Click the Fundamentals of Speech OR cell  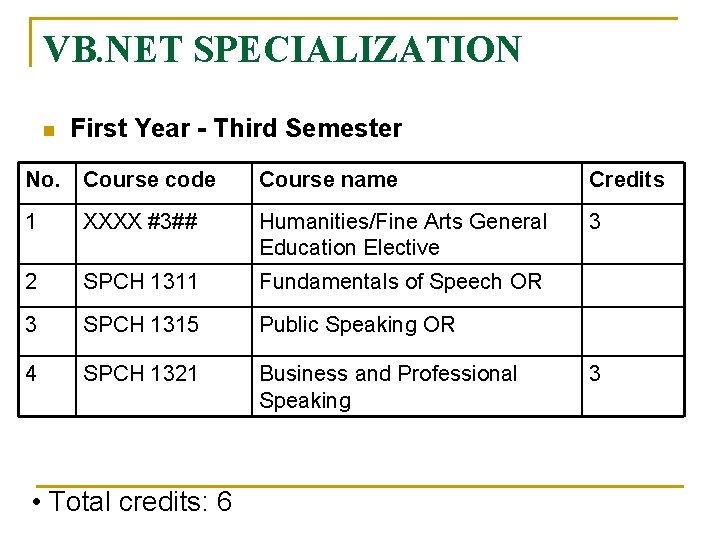tap(400, 282)
